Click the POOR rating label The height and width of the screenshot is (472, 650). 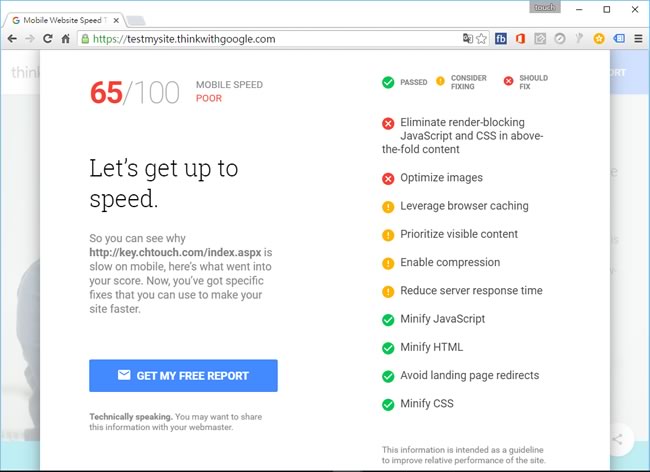pyautogui.click(x=209, y=98)
